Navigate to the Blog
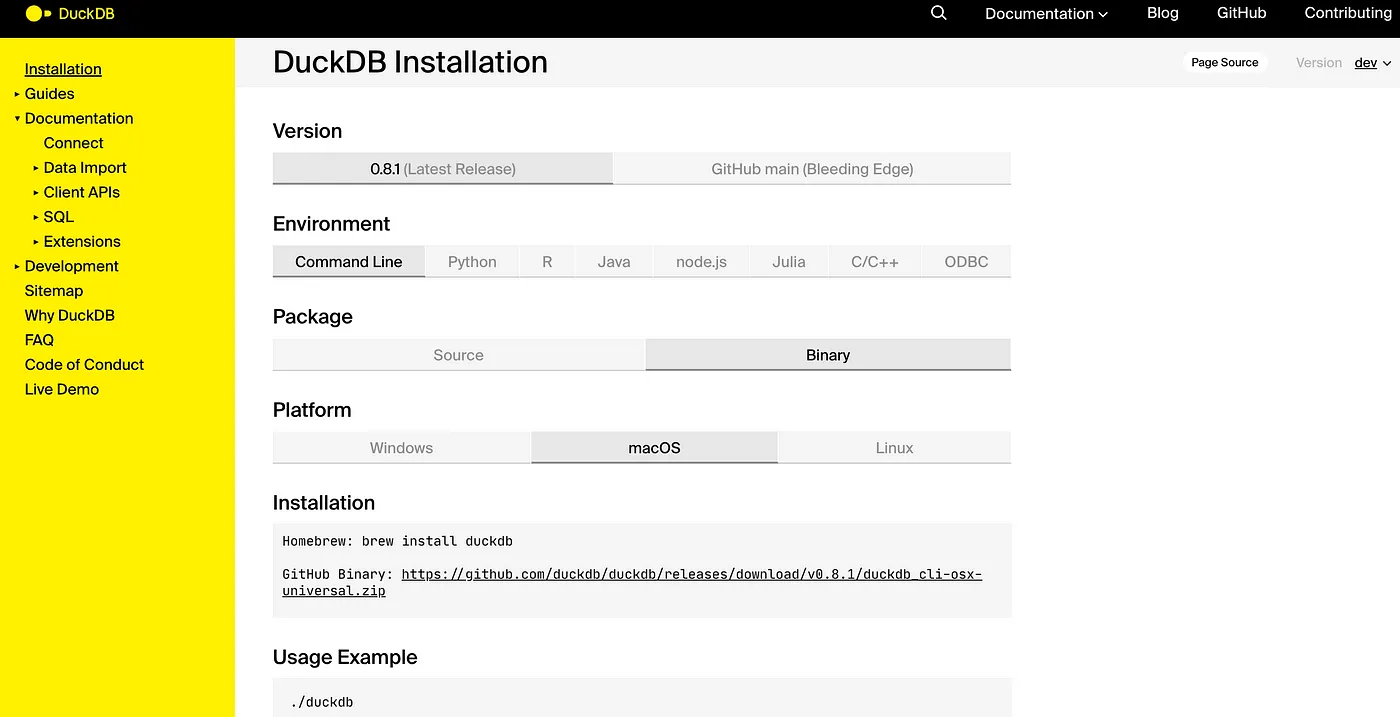Screen dimensions: 1400x717 coord(1162,13)
